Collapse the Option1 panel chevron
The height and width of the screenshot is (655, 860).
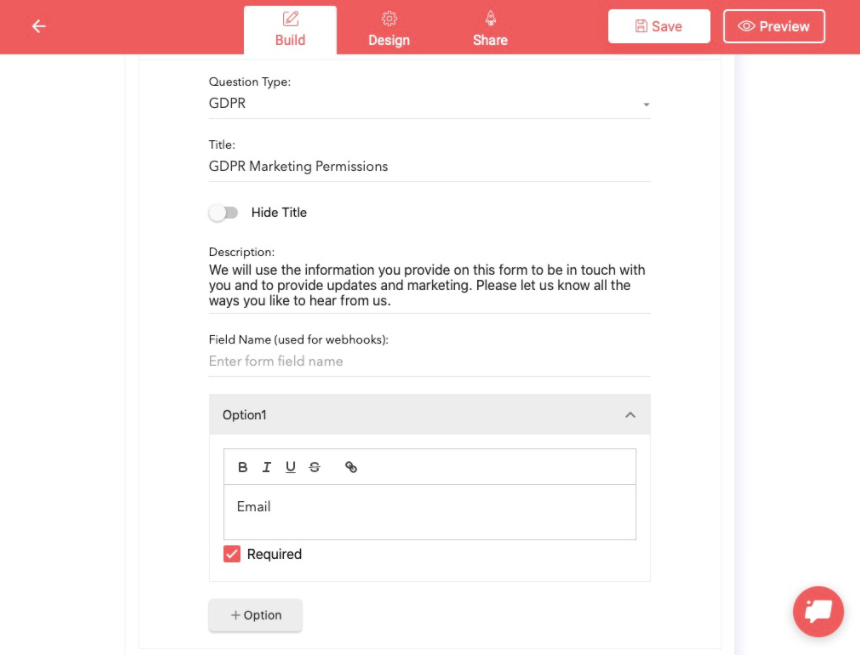tap(630, 415)
